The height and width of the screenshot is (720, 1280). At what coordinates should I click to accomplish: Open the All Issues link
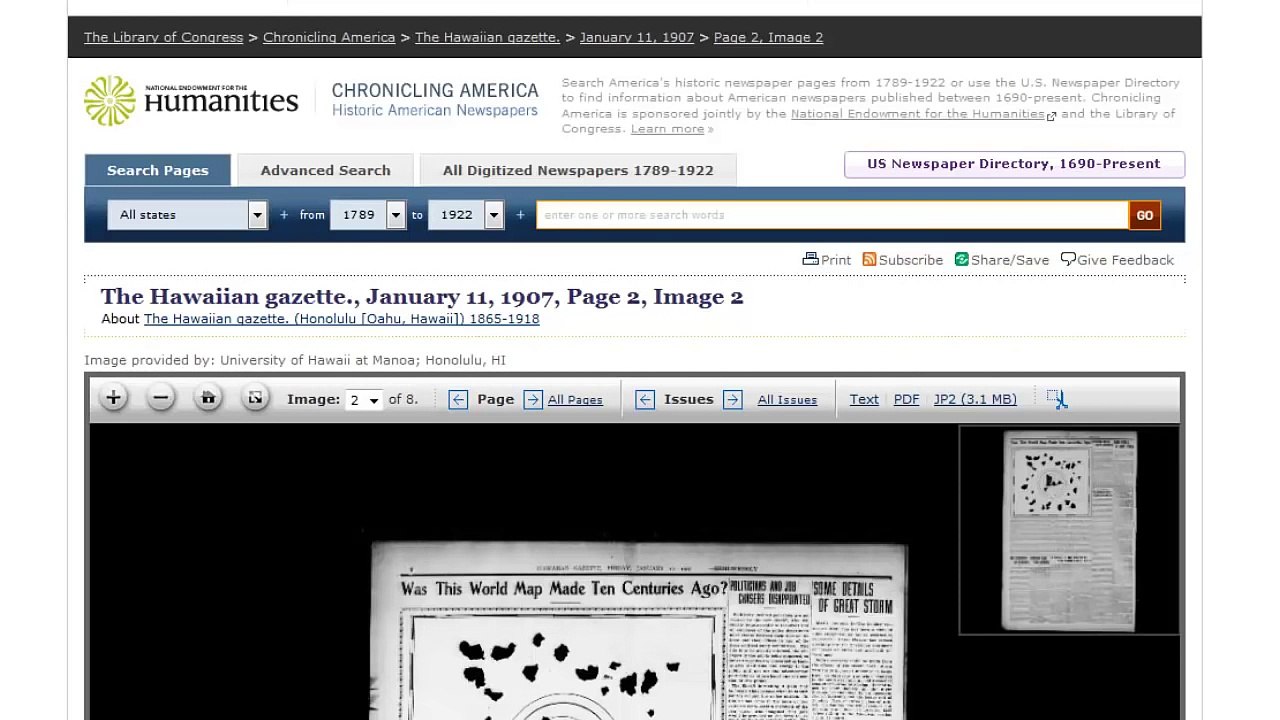[787, 400]
